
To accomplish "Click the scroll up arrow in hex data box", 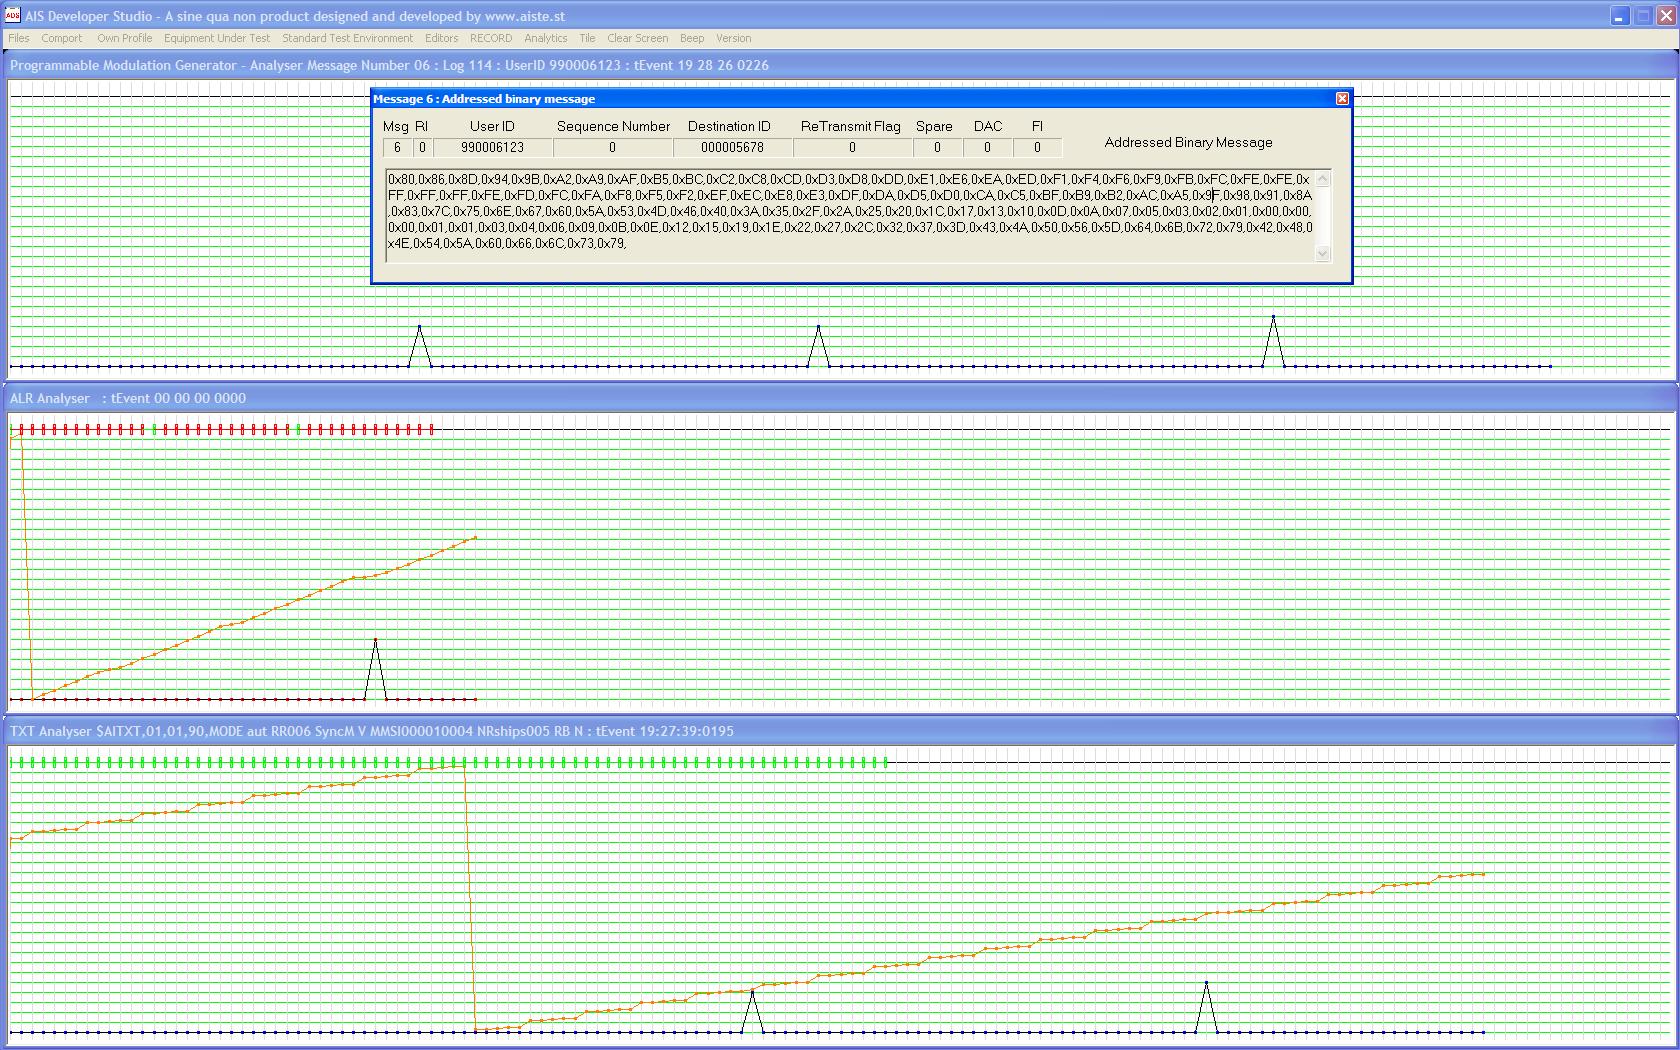I will tap(1322, 179).
